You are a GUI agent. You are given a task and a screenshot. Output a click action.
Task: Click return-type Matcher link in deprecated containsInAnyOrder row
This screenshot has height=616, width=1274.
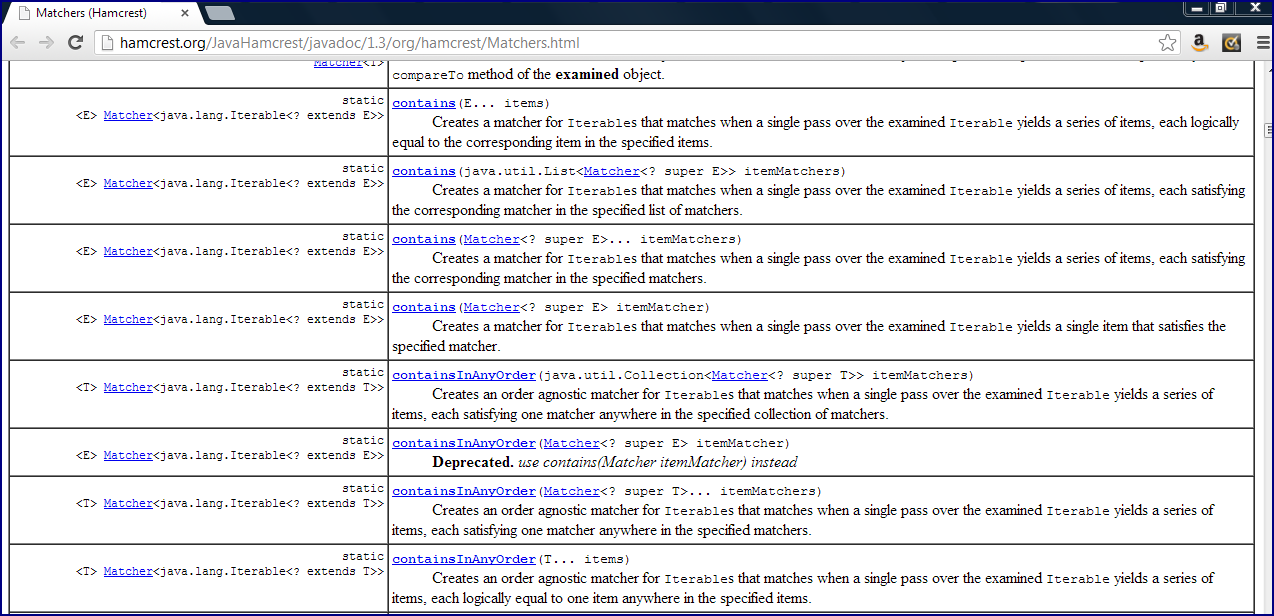[128, 455]
